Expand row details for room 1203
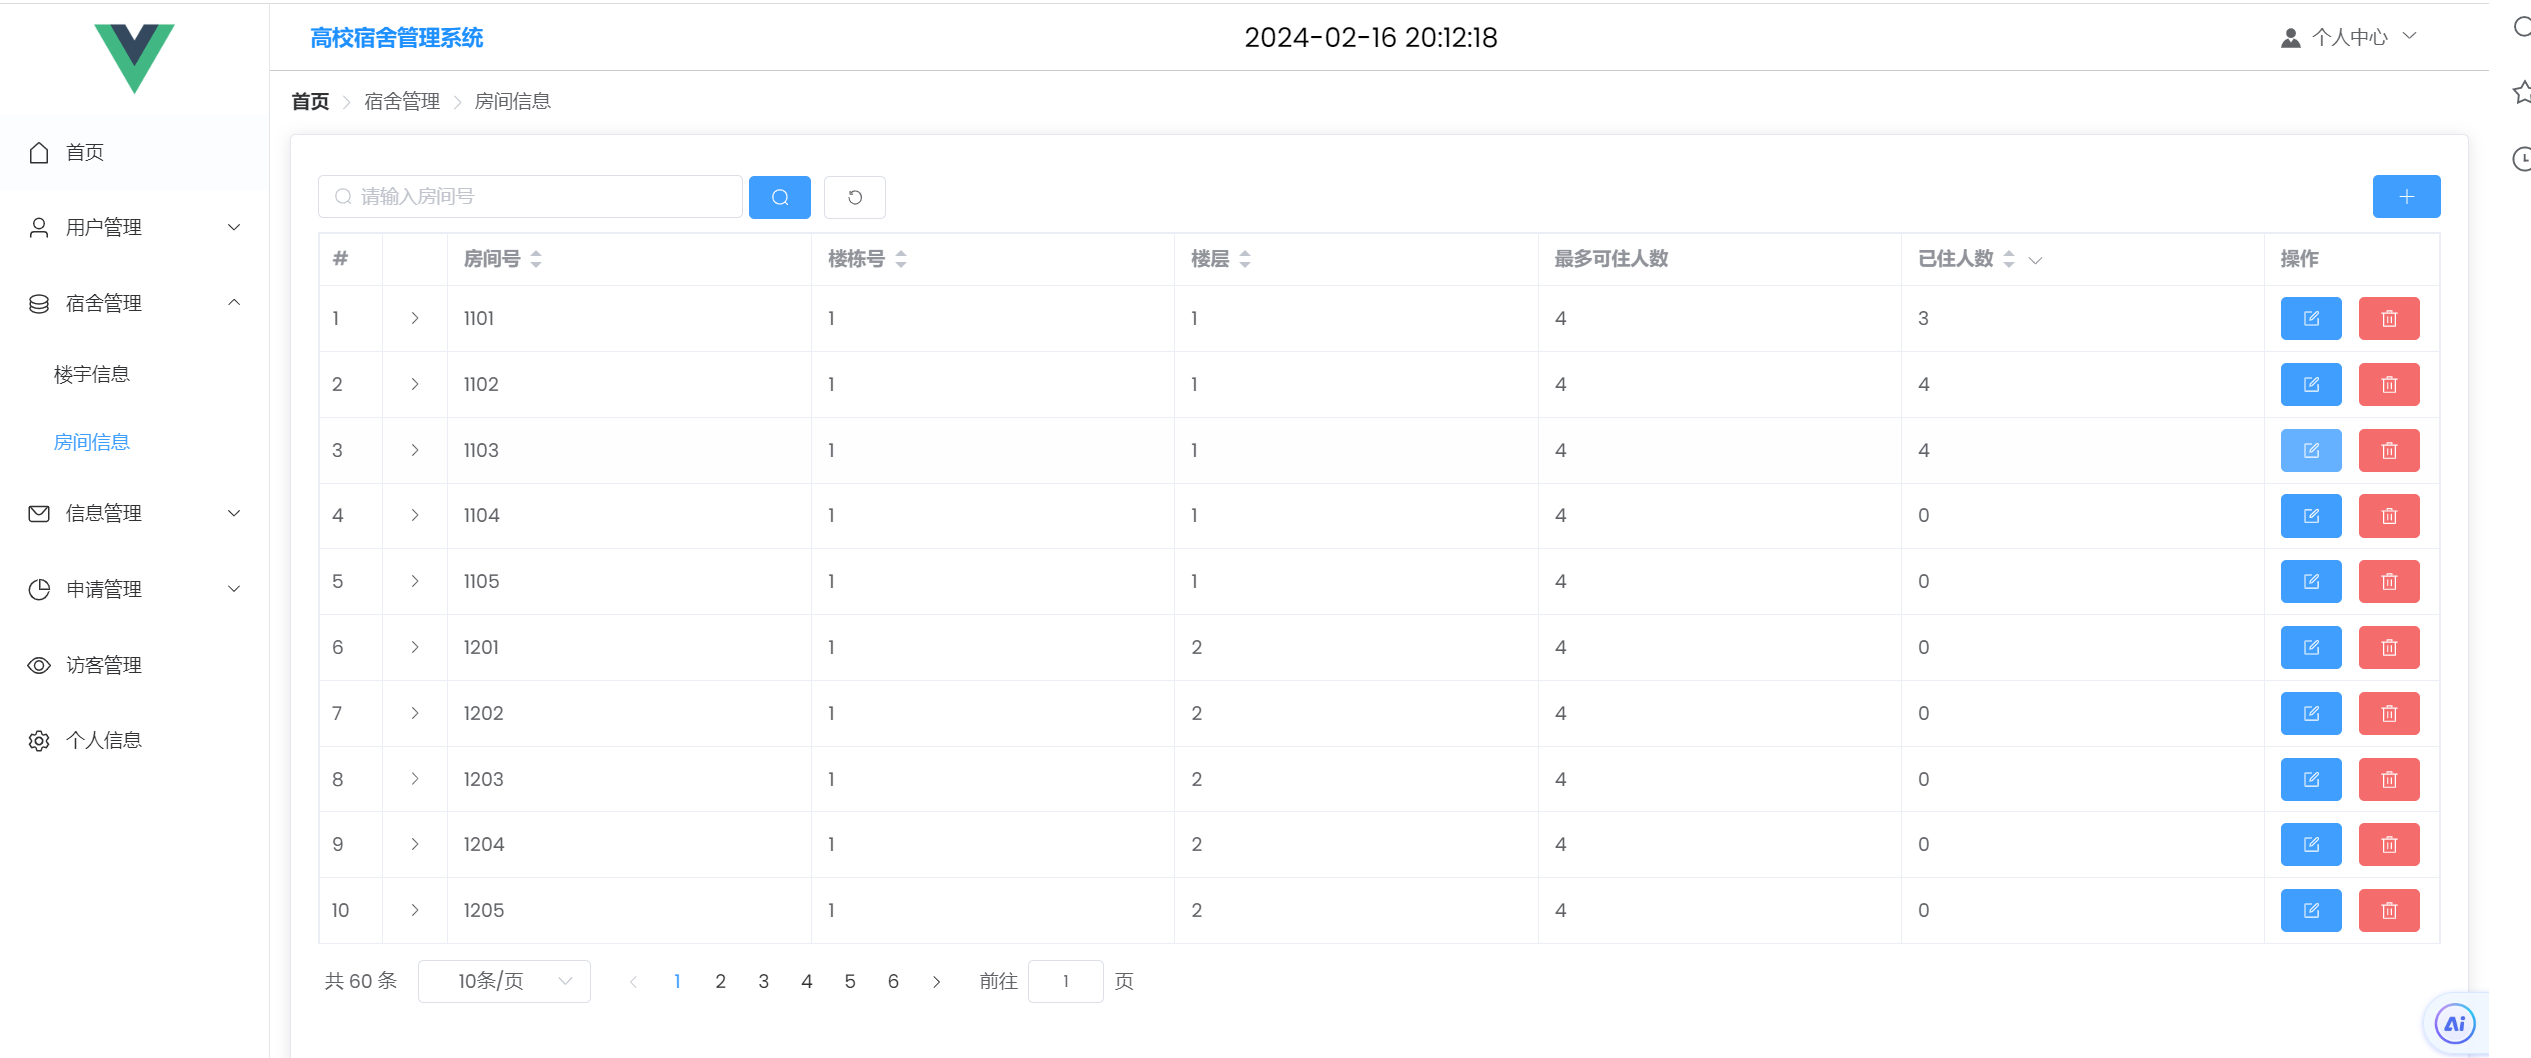 pos(414,779)
